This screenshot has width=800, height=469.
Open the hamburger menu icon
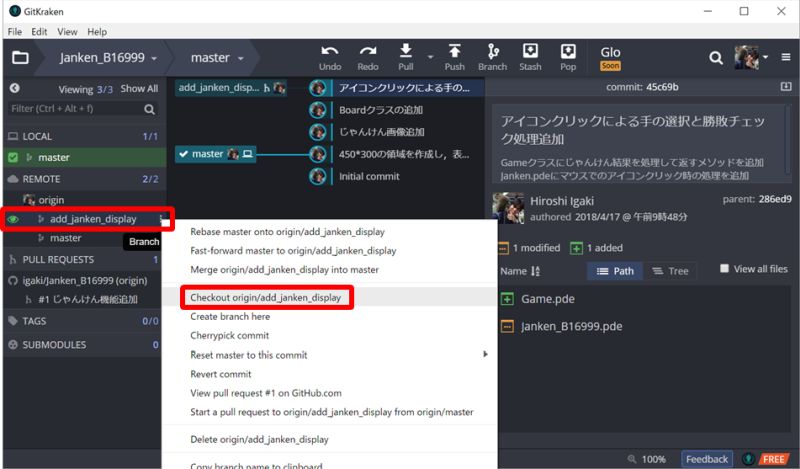click(786, 57)
